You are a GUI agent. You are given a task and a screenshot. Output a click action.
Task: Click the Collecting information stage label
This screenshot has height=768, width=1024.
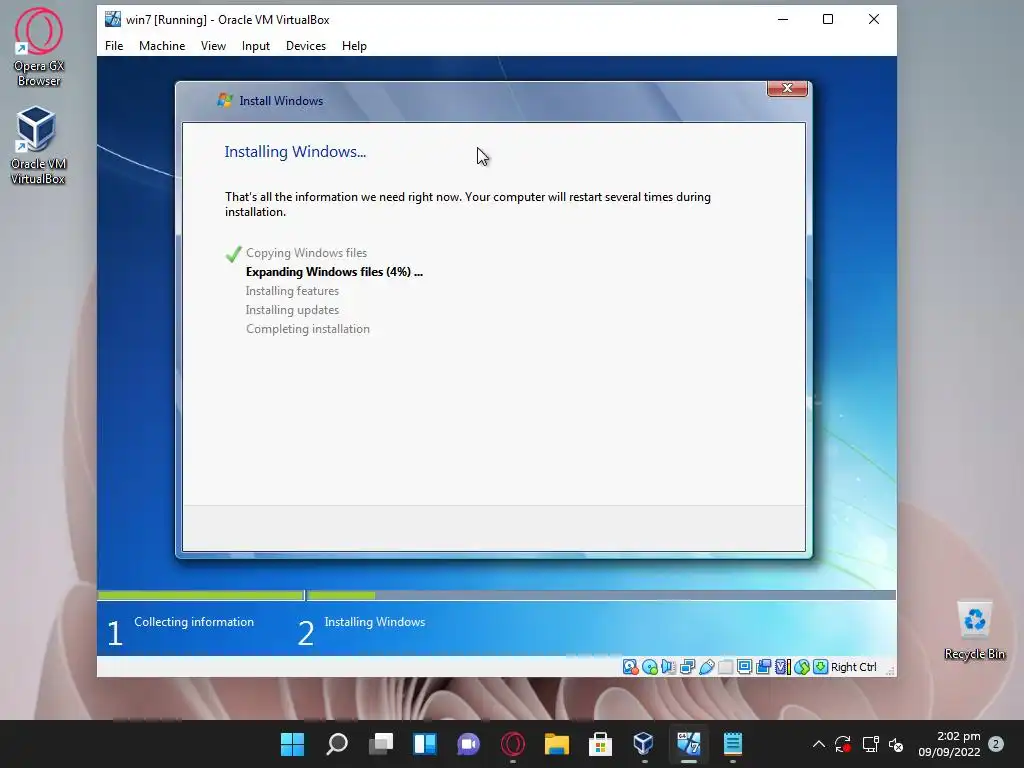[x=194, y=622]
